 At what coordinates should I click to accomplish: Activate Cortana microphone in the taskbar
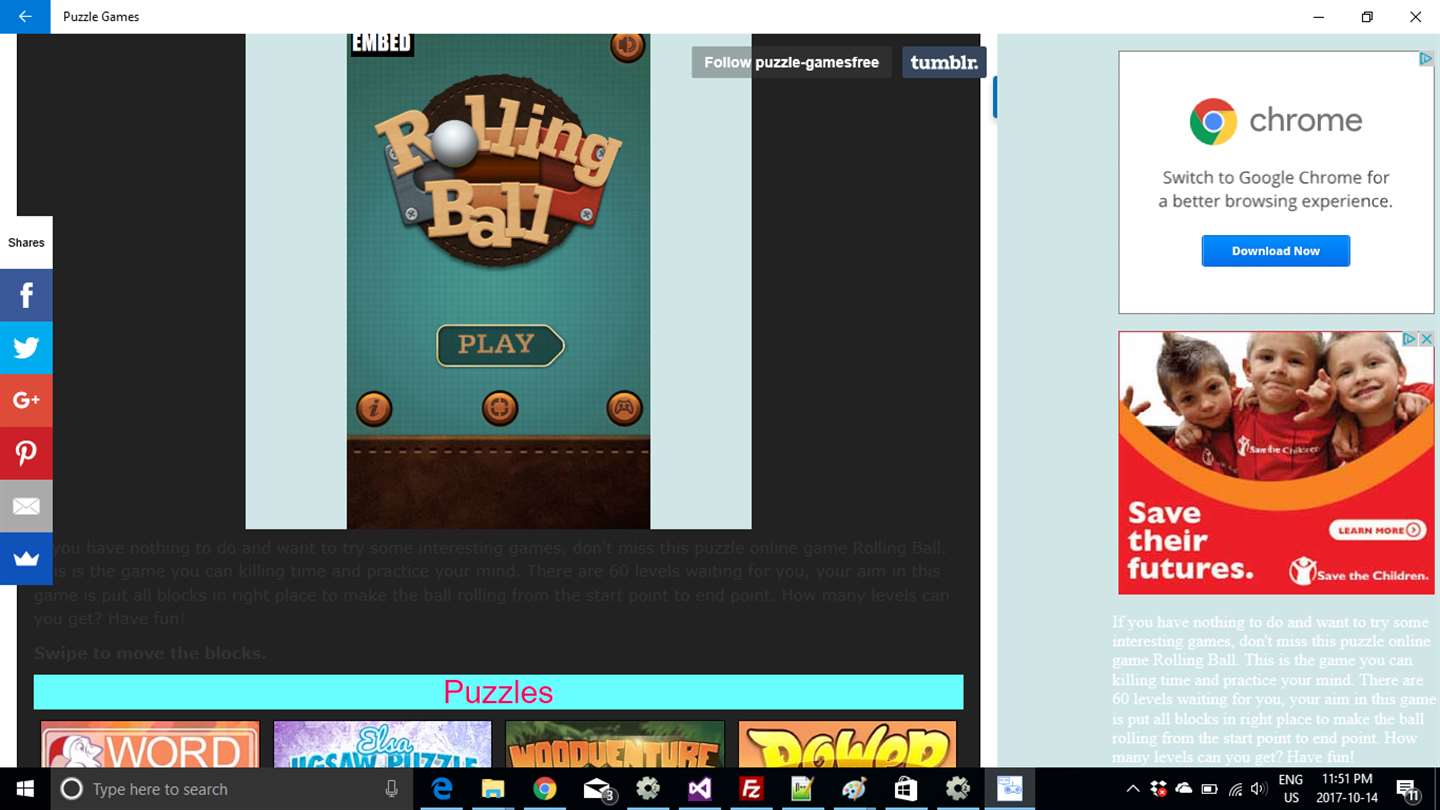tap(392, 789)
